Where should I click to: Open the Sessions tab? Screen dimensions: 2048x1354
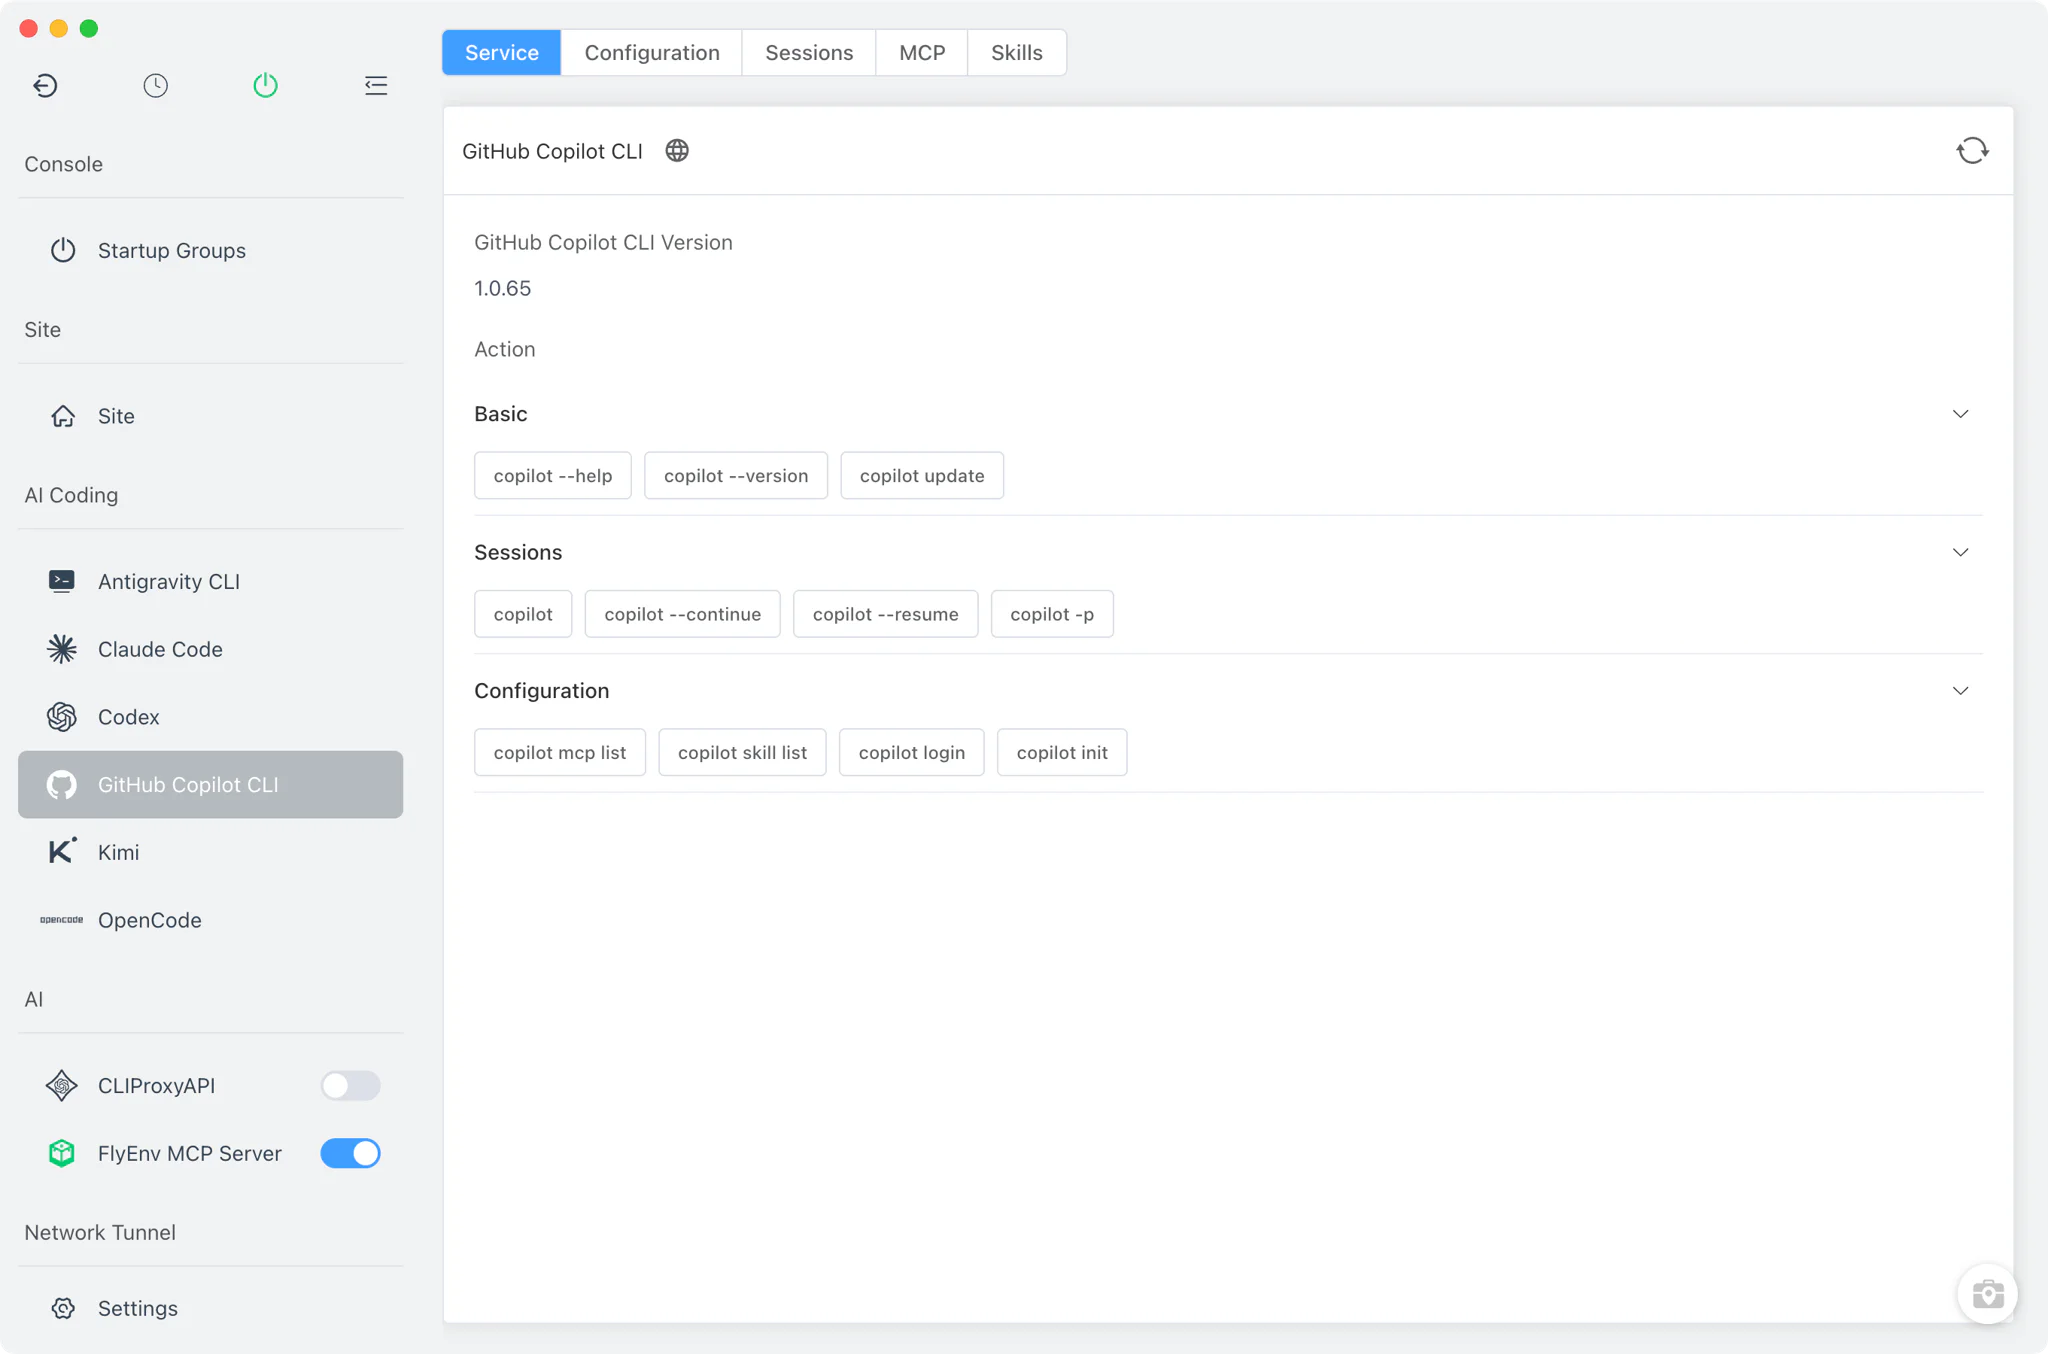[809, 53]
